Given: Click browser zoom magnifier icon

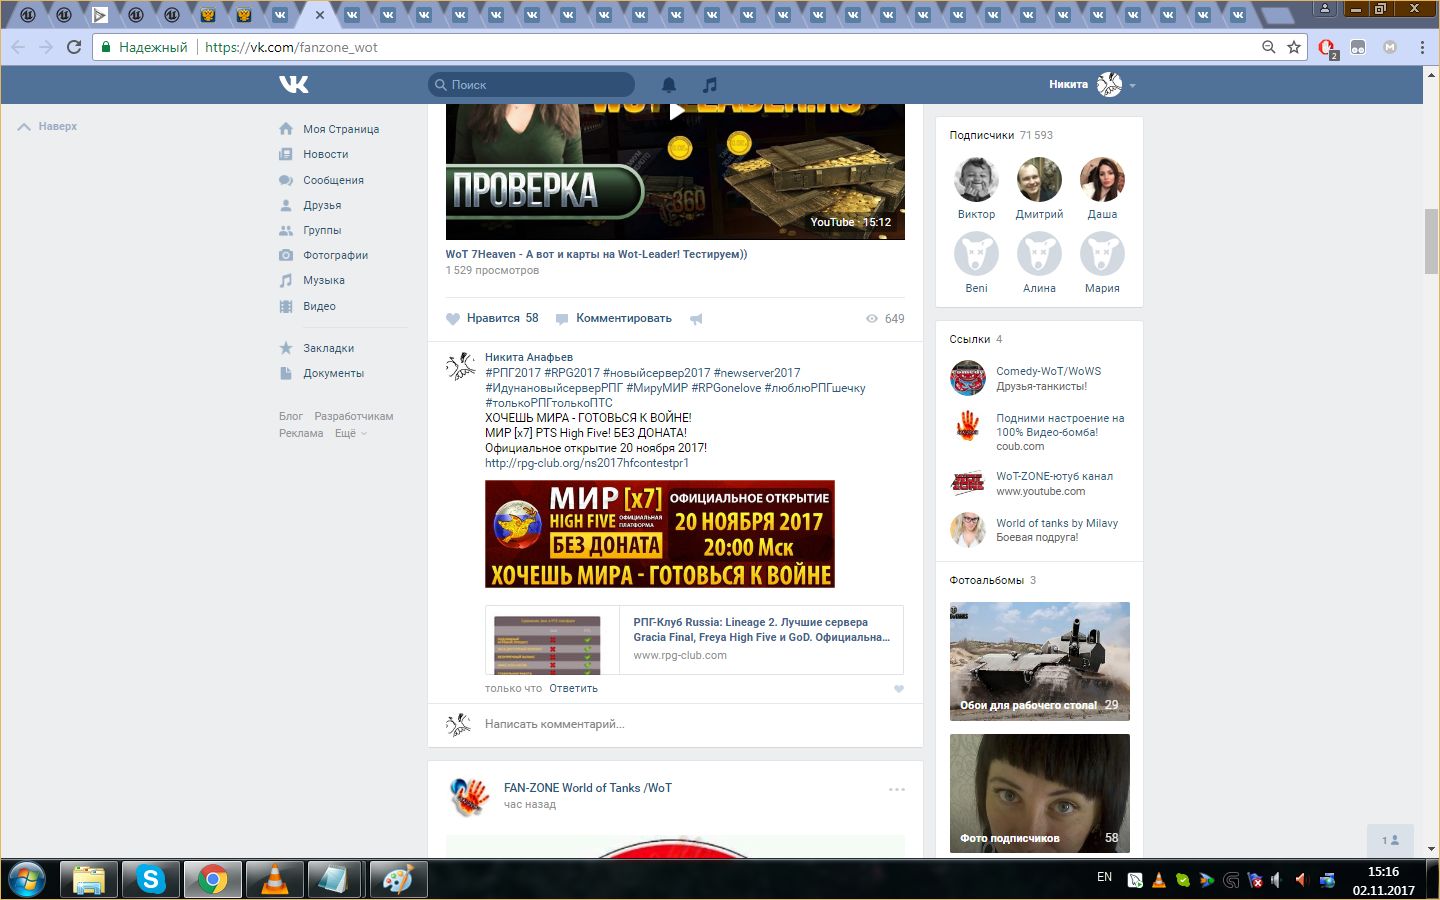Looking at the screenshot, I should point(1268,47).
